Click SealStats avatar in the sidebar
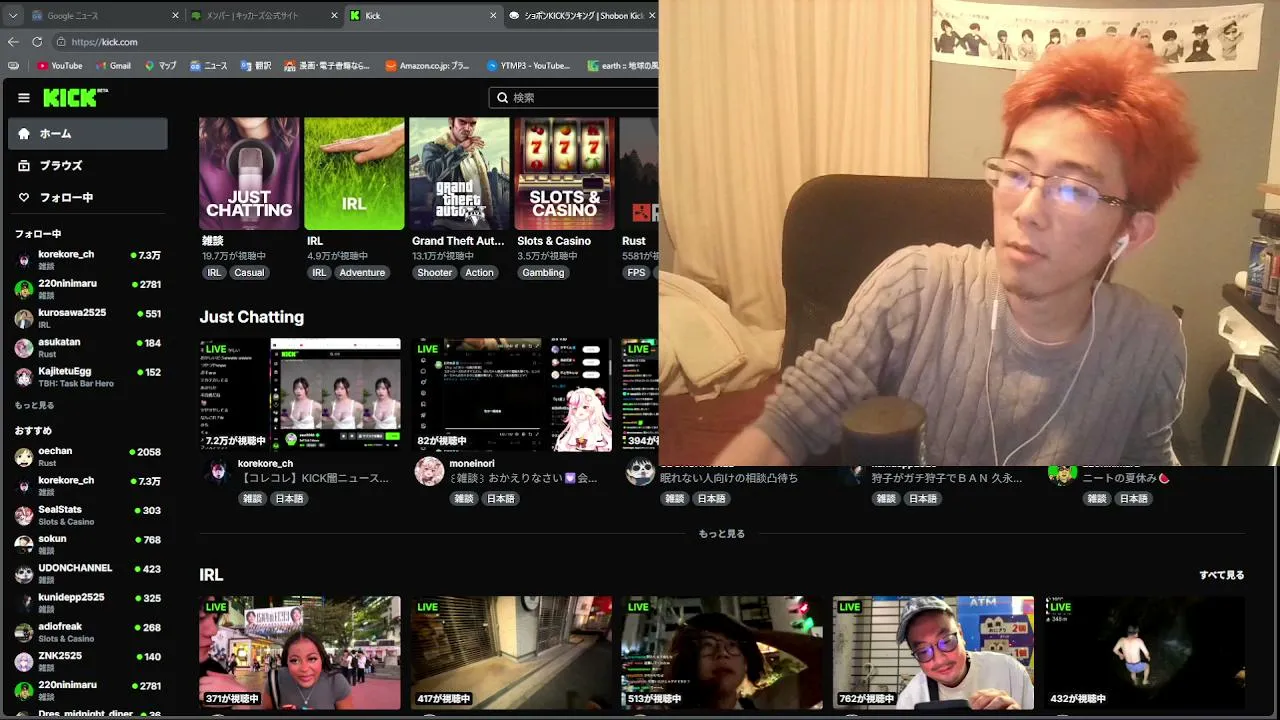Viewport: 1280px width, 720px height. pos(24,515)
